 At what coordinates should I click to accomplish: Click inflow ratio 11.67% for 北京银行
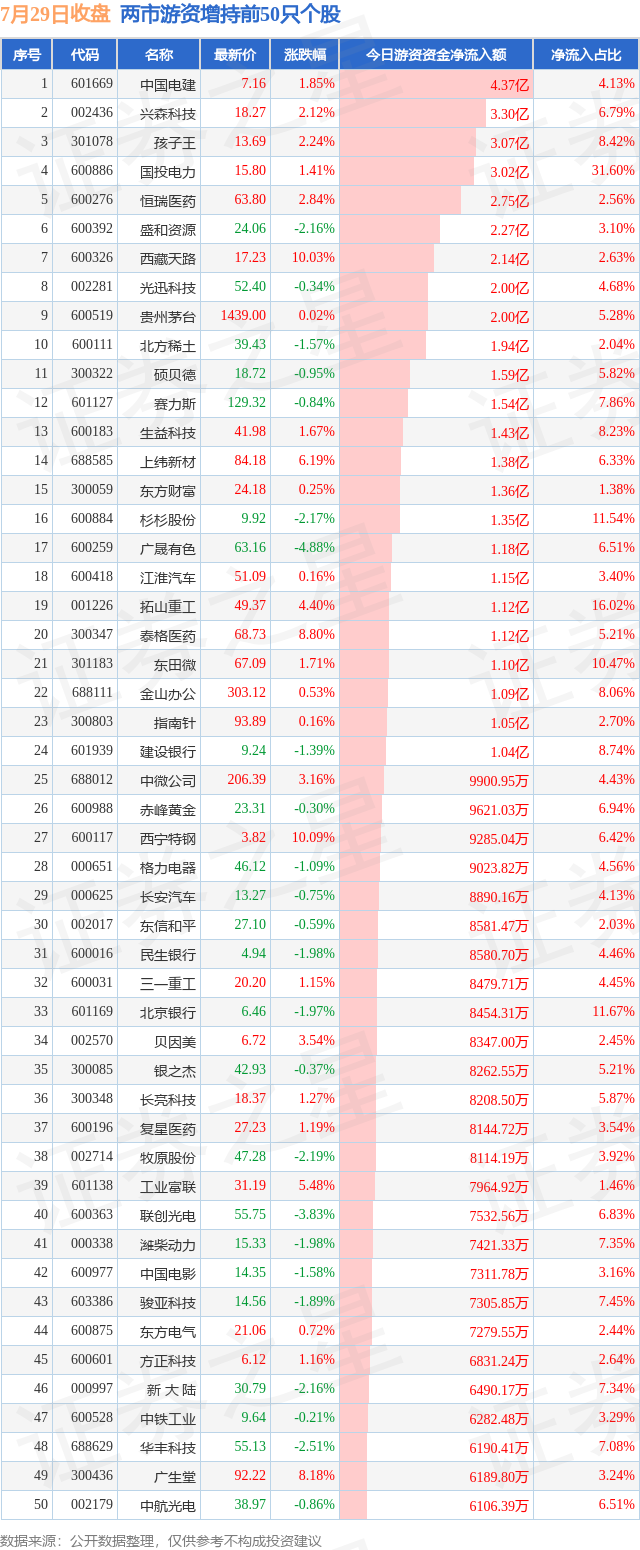pyautogui.click(x=614, y=1012)
